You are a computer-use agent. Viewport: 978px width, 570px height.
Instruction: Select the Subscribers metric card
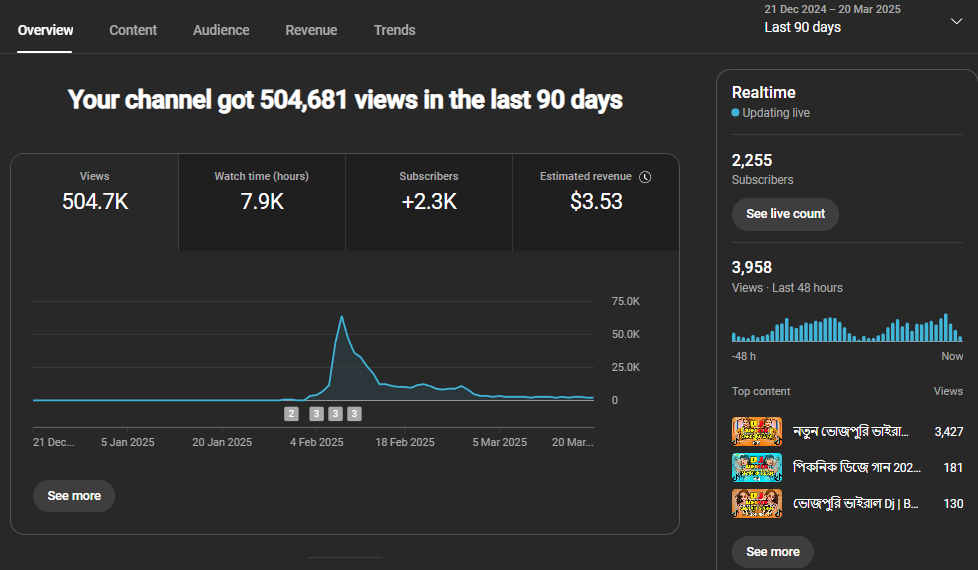(429, 201)
